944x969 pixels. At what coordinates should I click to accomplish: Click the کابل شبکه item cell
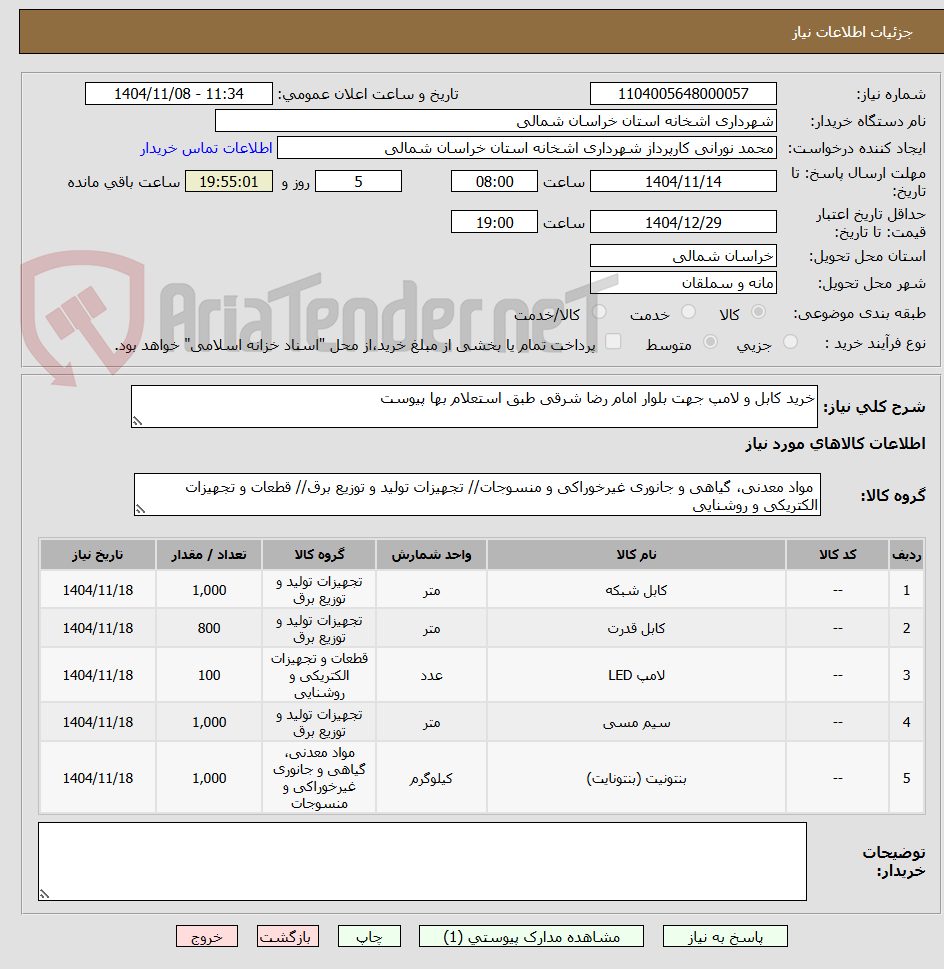(x=636, y=590)
